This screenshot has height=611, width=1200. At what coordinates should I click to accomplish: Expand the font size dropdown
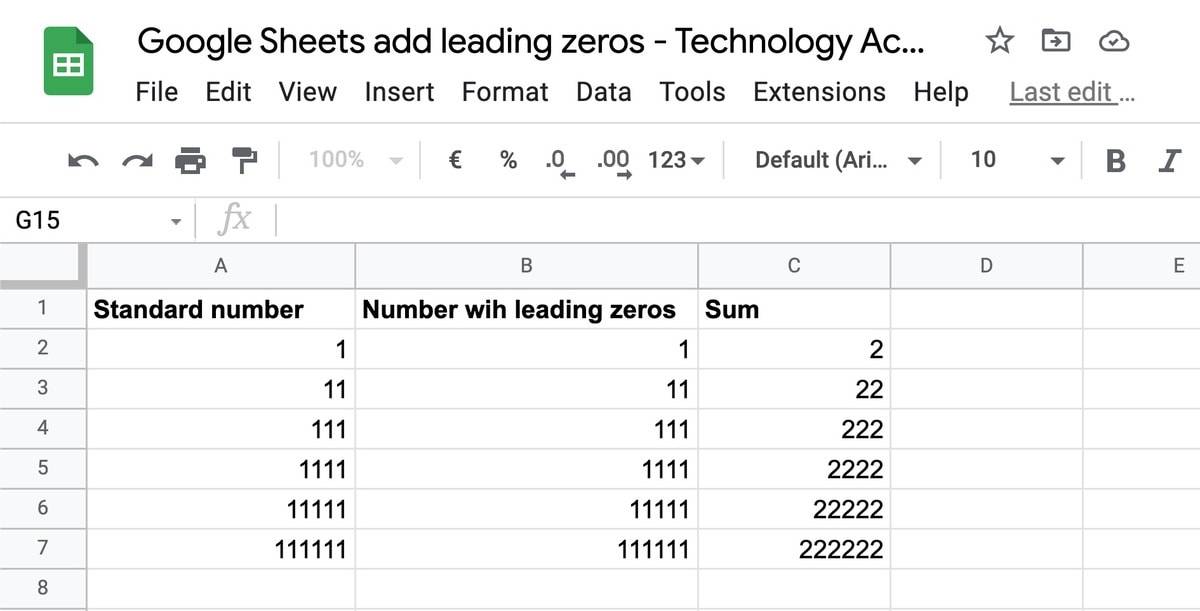point(1059,159)
